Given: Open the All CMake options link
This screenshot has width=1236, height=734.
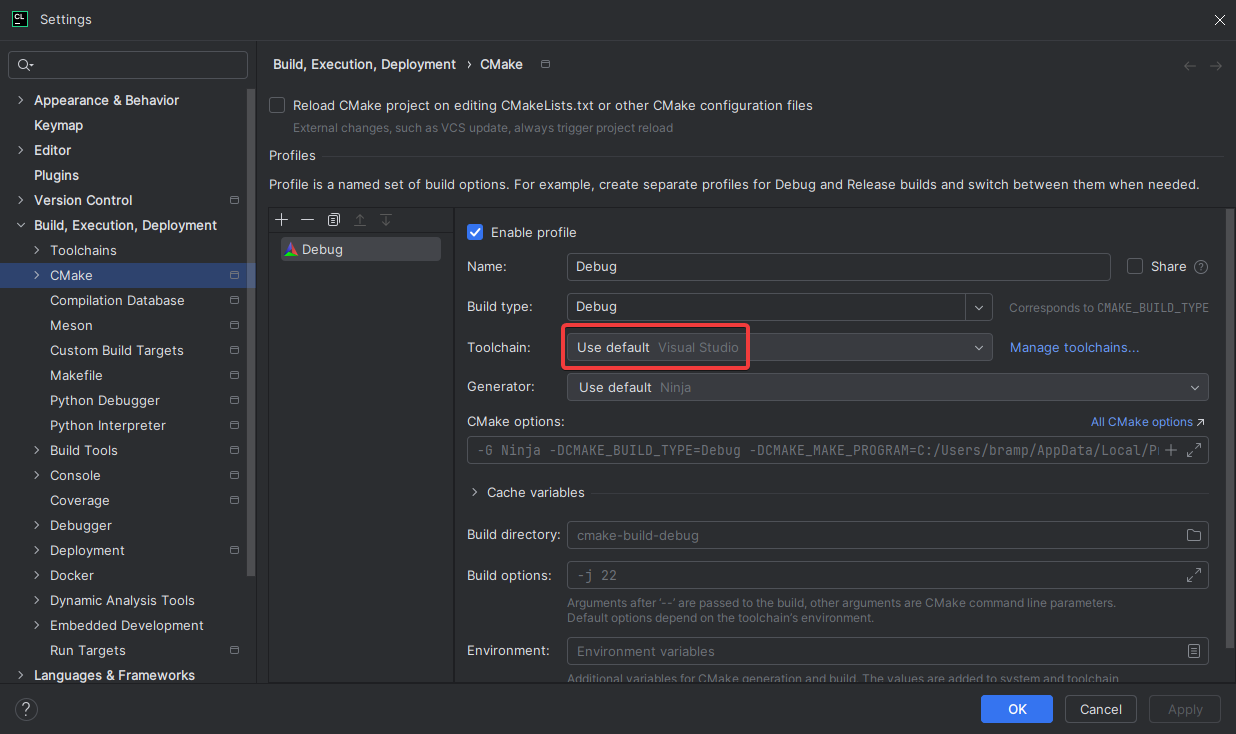Looking at the screenshot, I should (1141, 421).
